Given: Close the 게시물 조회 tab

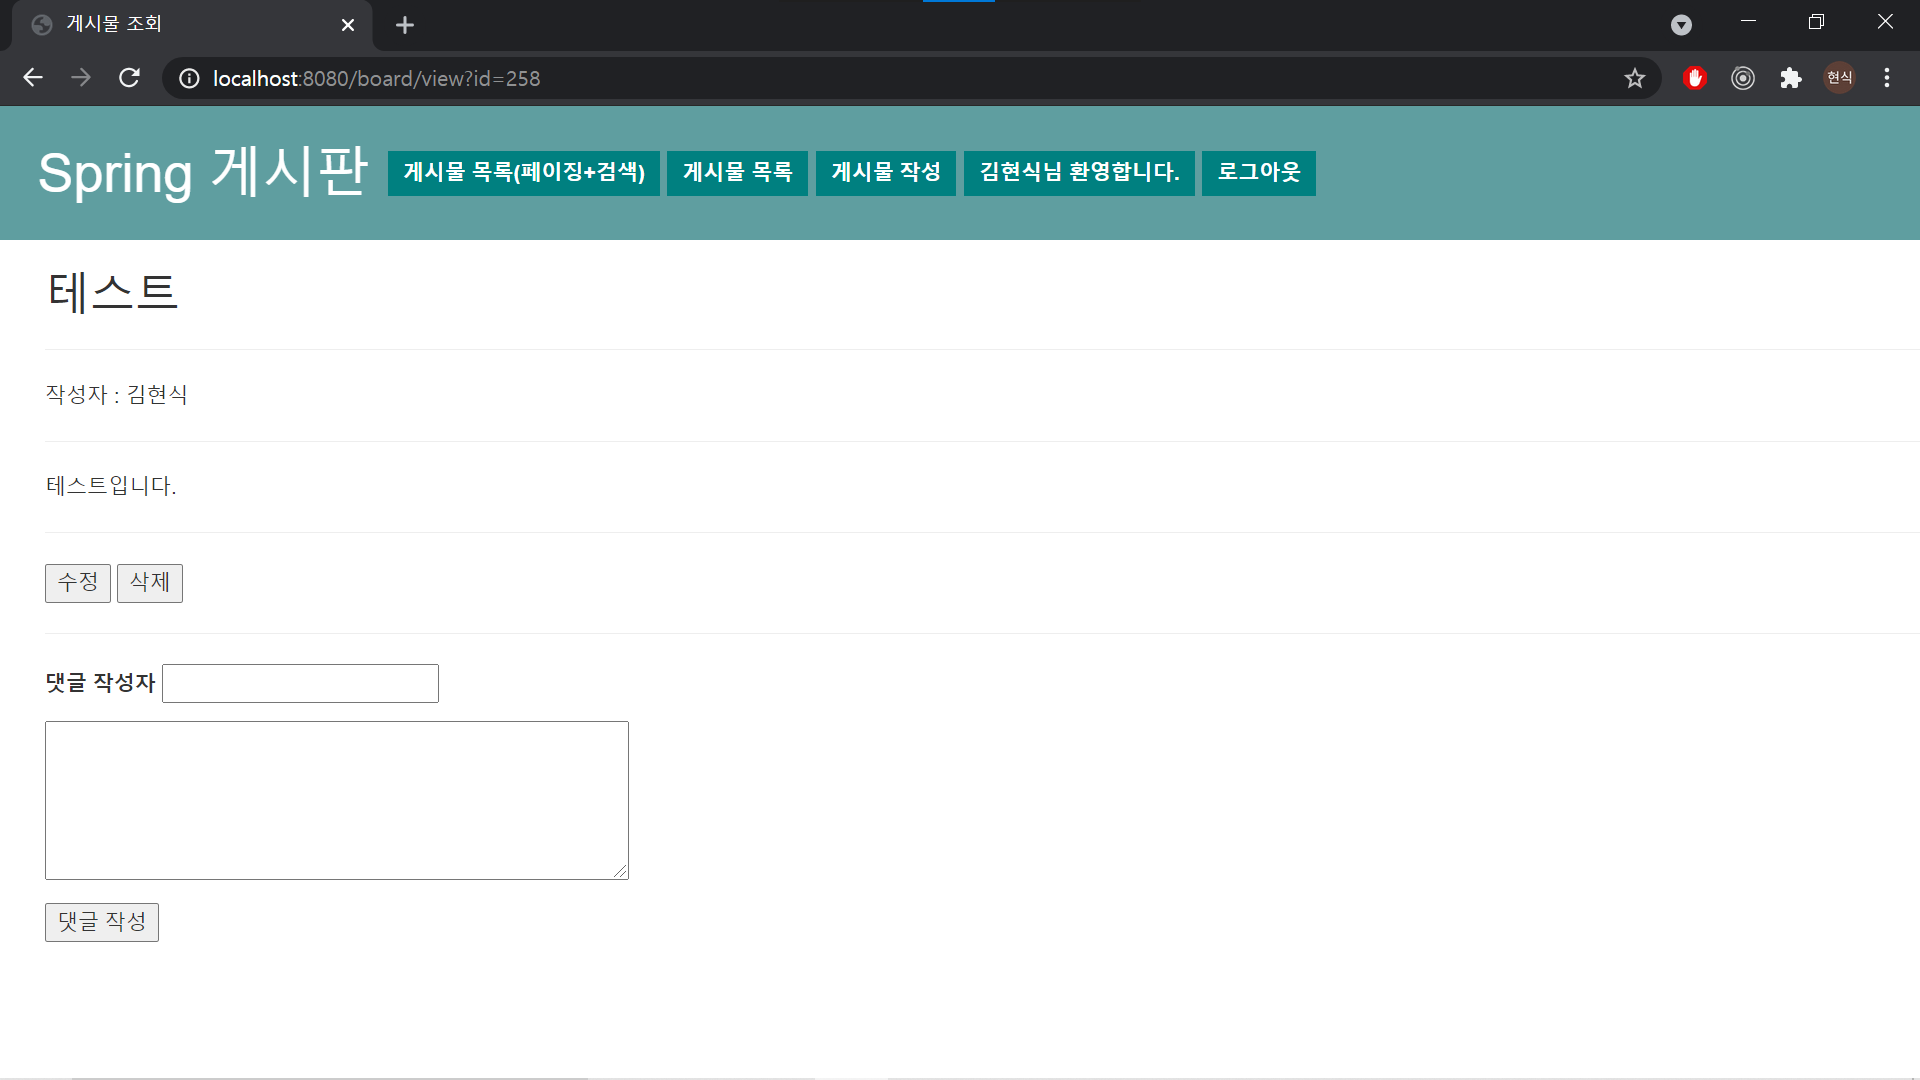Looking at the screenshot, I should 348,25.
